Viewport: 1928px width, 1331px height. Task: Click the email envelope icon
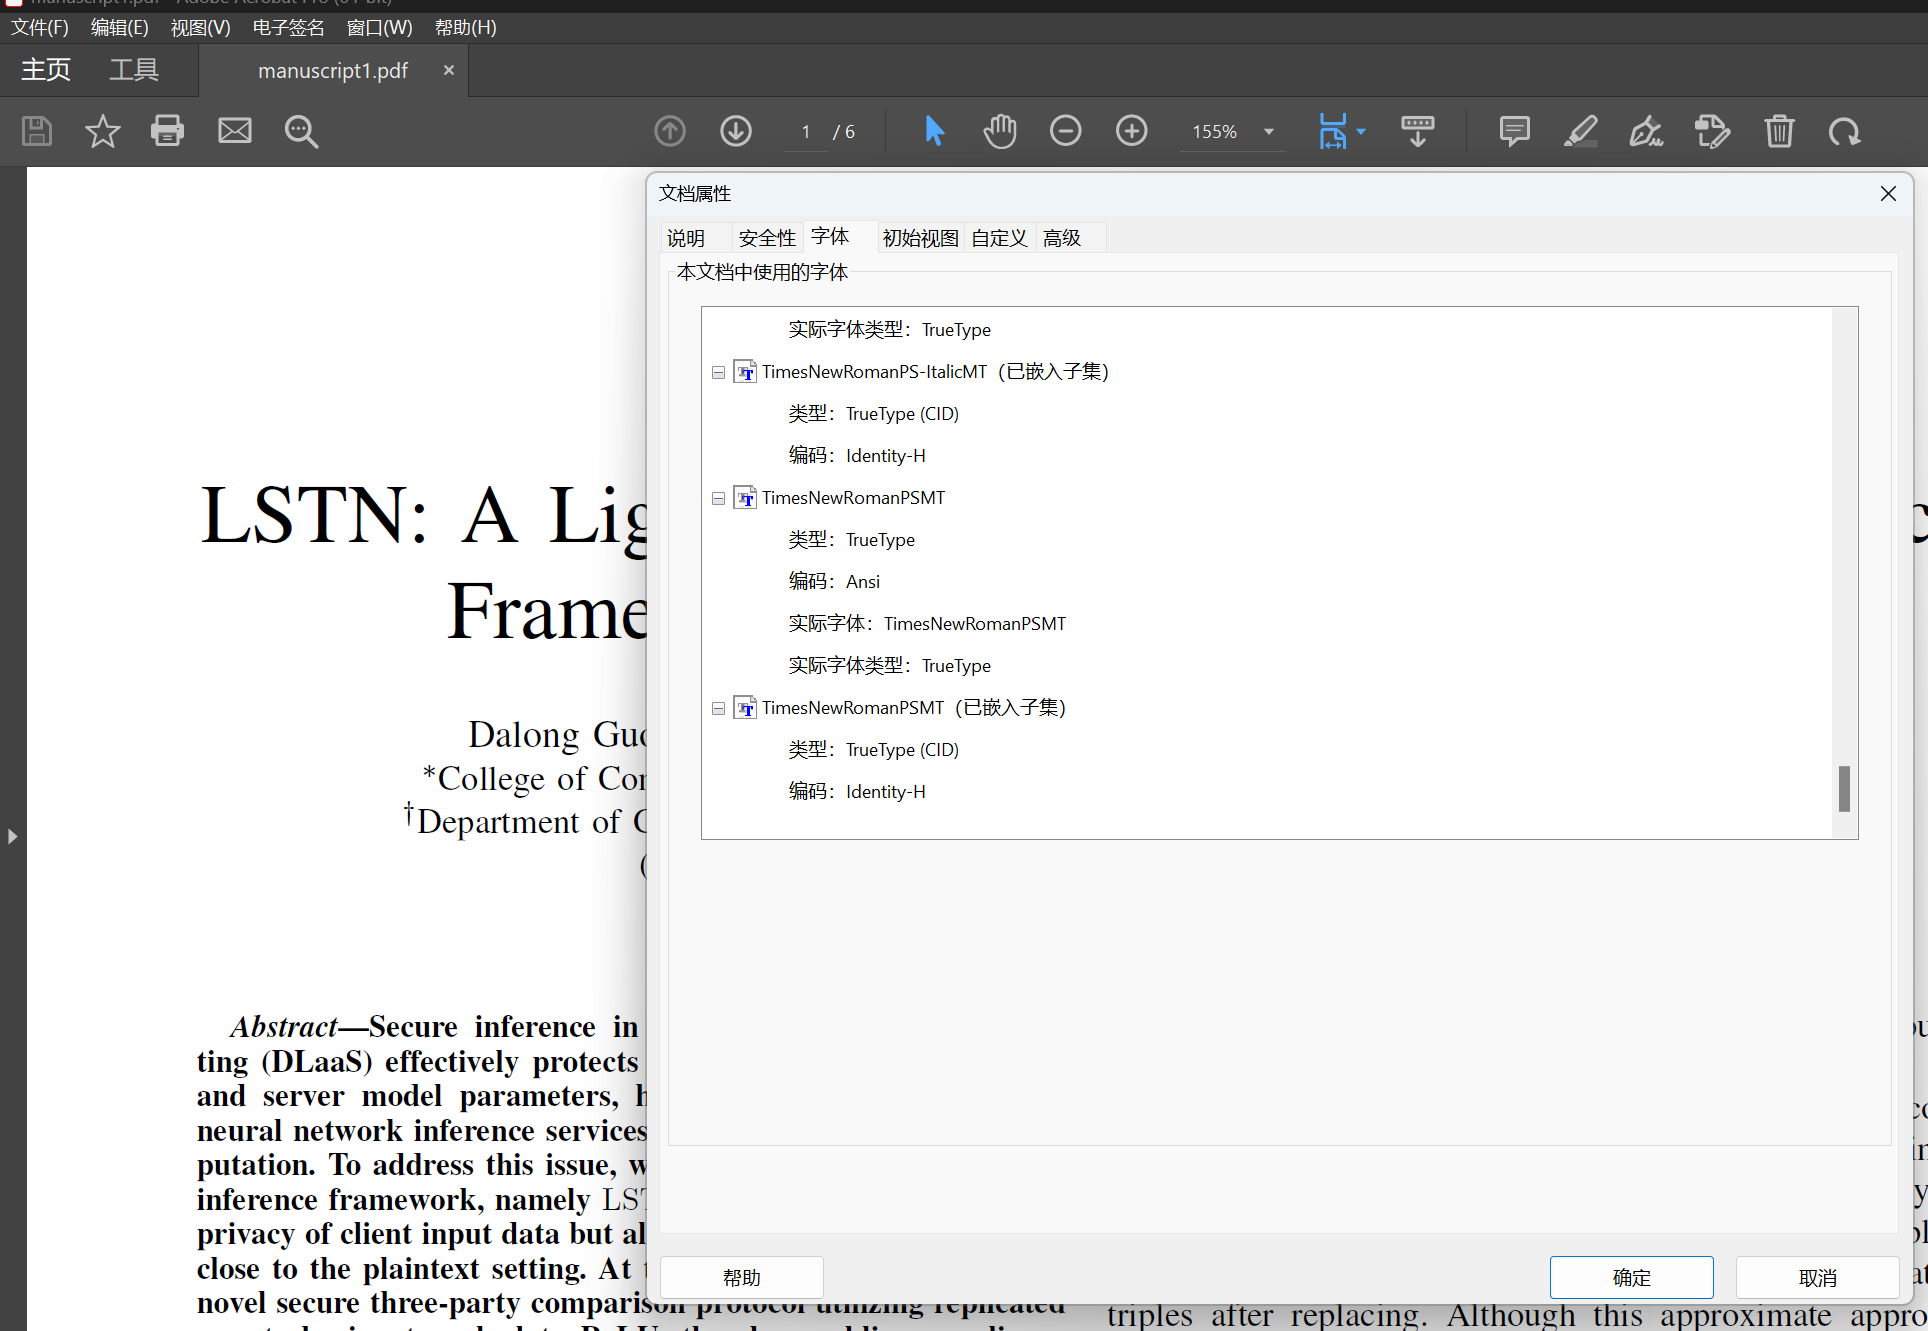pyautogui.click(x=235, y=131)
